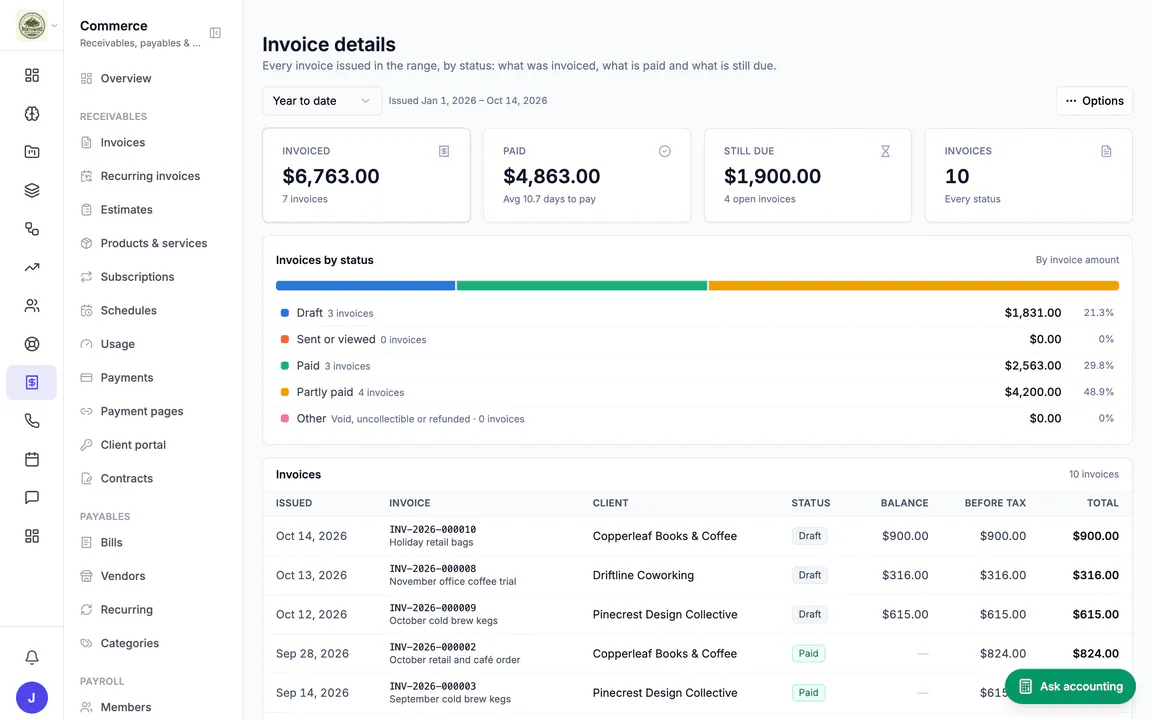Open Payments in the sidebar
The height and width of the screenshot is (720, 1152).
click(x=126, y=378)
